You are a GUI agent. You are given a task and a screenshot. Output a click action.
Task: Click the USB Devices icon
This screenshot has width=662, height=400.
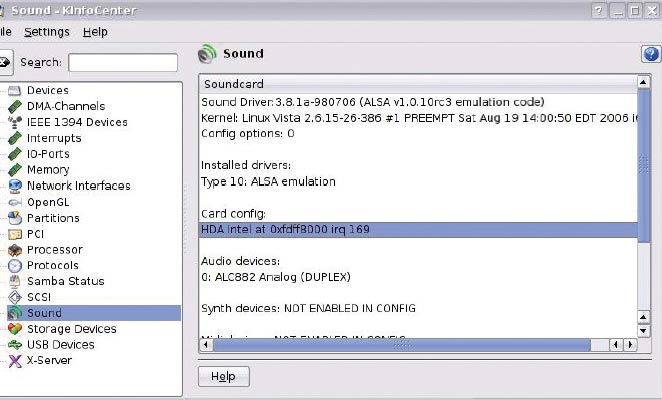15,345
